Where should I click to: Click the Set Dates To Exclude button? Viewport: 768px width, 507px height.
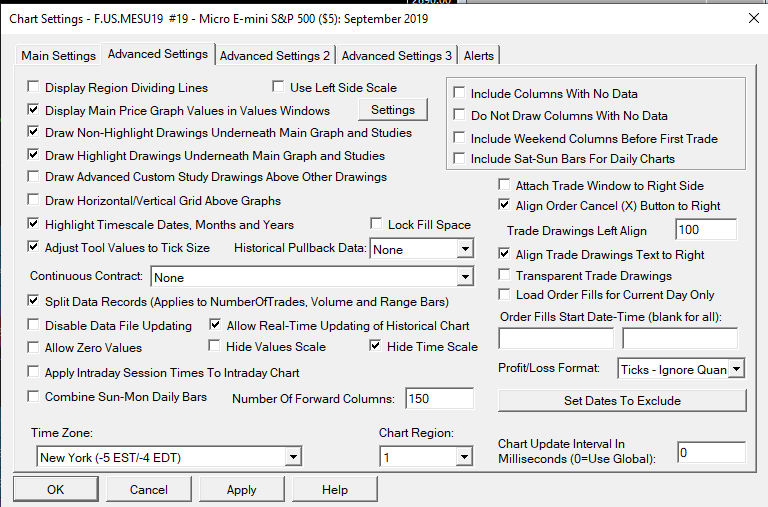[x=622, y=401]
